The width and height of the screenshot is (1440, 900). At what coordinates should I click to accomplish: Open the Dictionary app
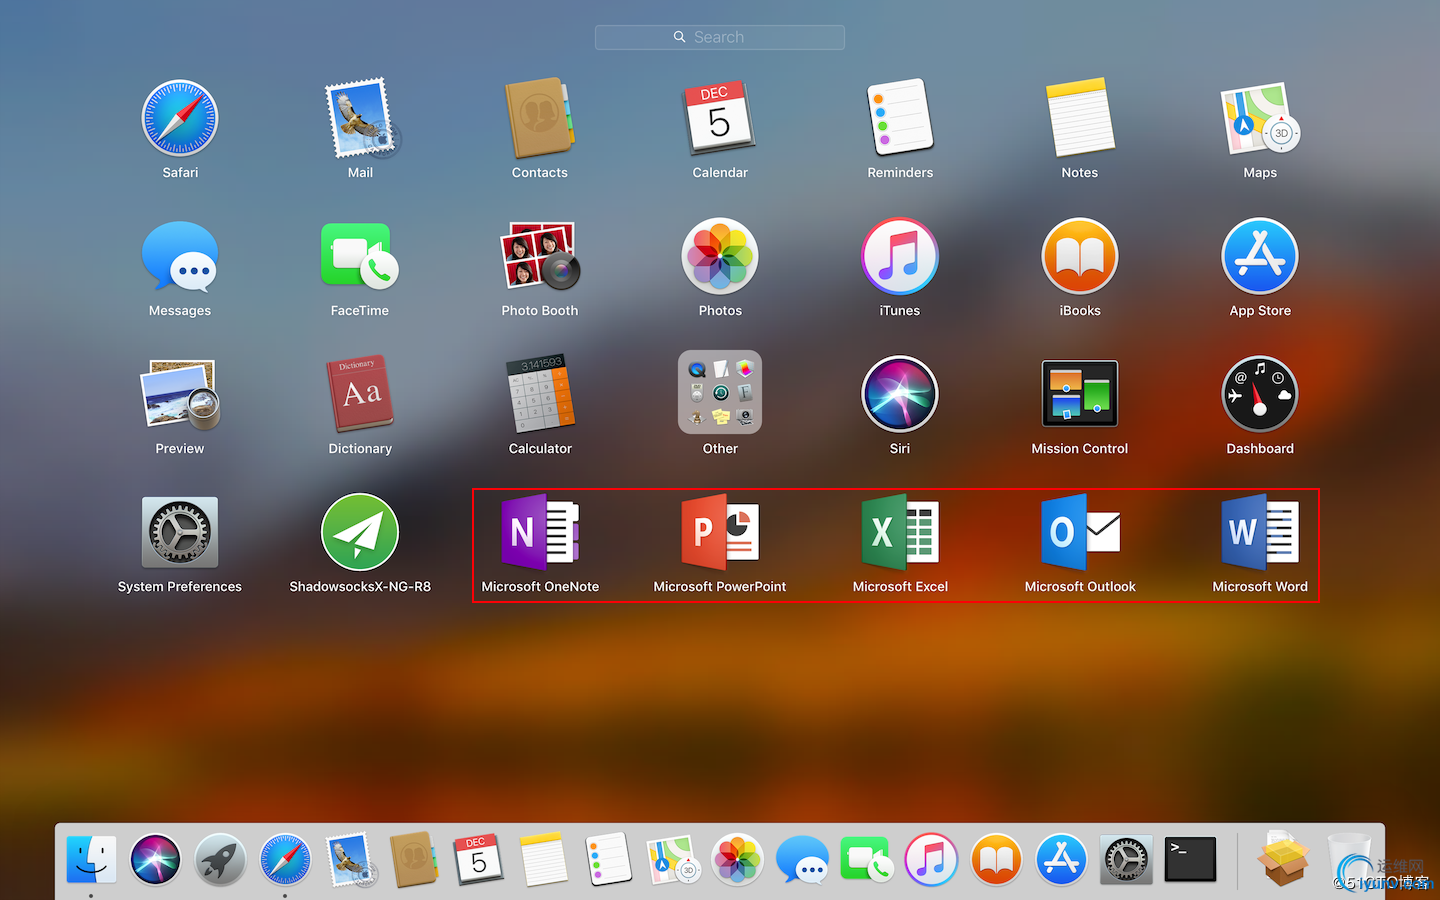360,395
